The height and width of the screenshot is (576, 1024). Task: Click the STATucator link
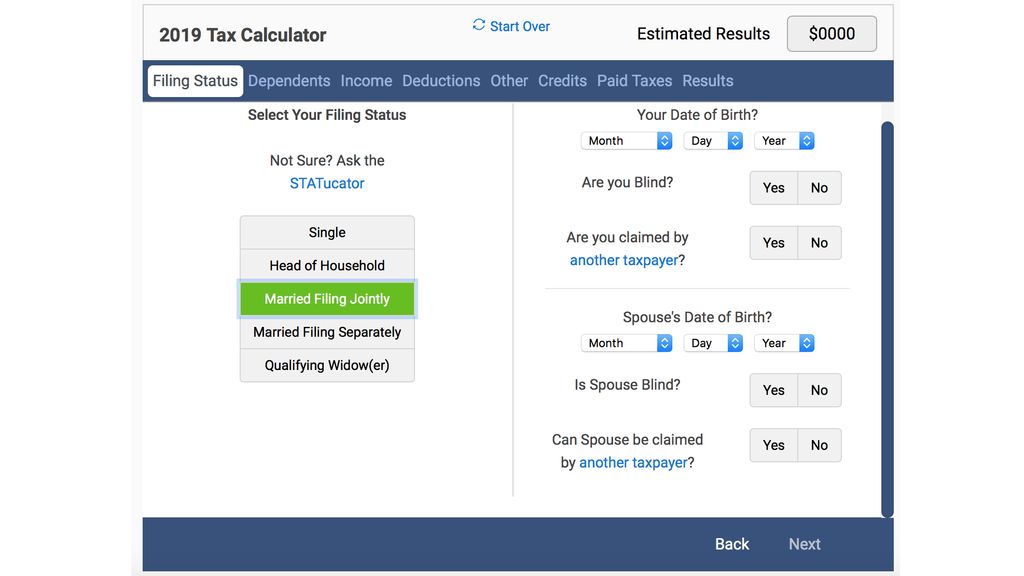pos(327,183)
